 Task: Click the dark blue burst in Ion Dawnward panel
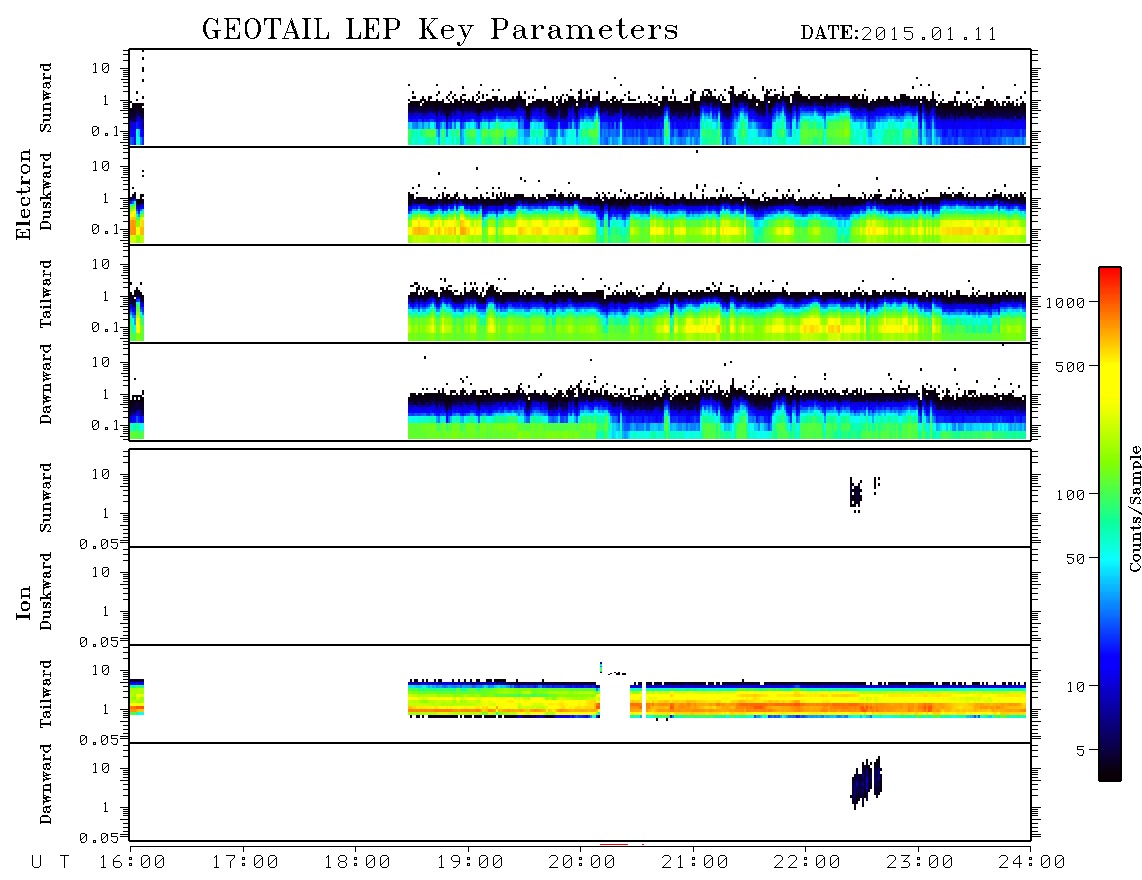coord(866,782)
